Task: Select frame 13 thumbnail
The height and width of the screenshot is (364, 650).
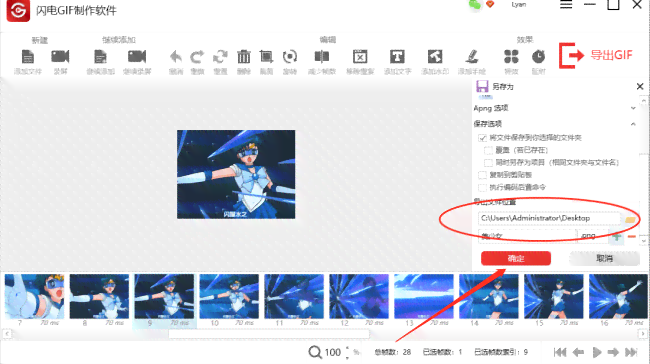Action: pos(424,296)
